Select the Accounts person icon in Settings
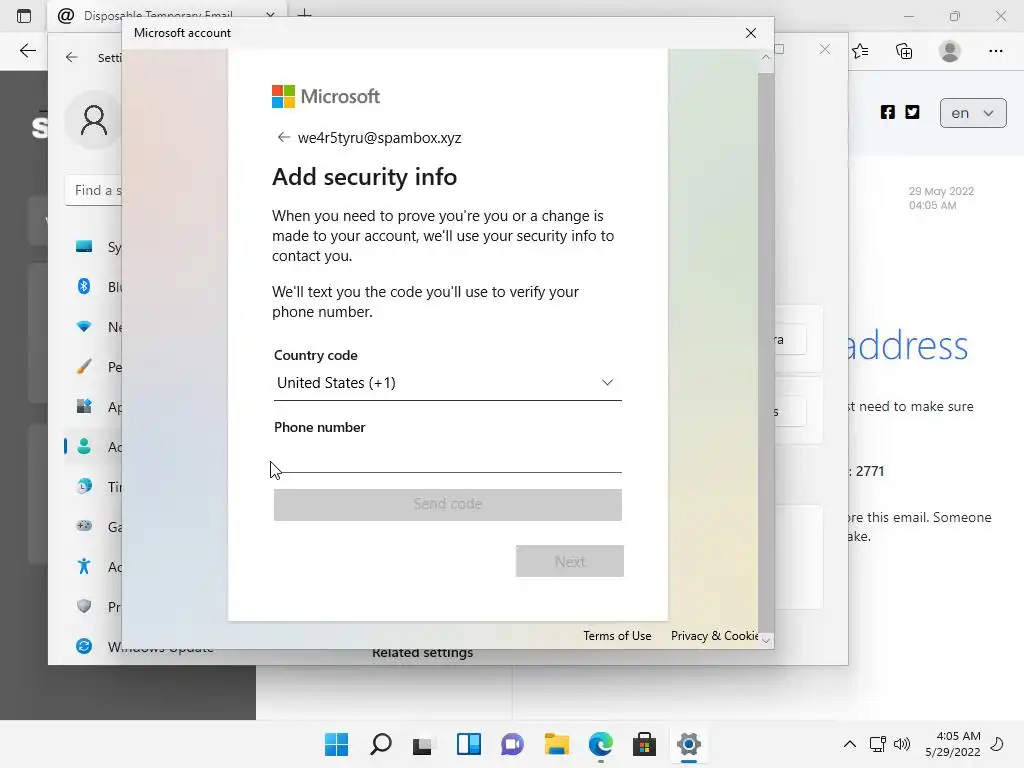 point(84,447)
